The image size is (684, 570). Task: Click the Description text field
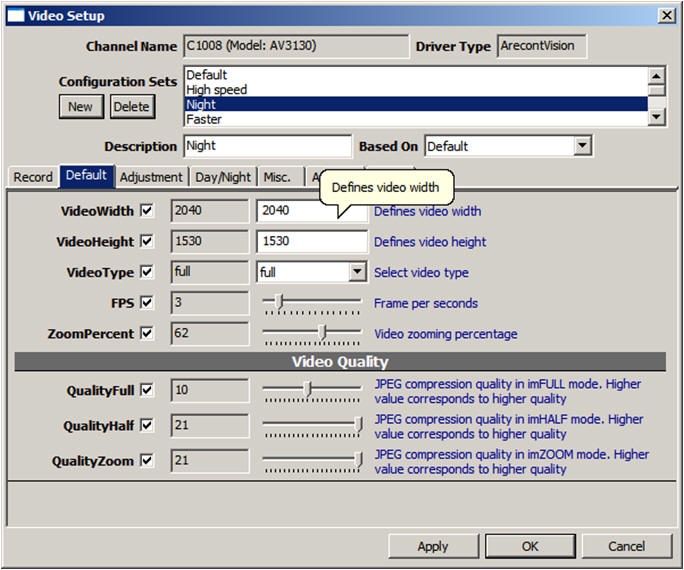tap(267, 146)
